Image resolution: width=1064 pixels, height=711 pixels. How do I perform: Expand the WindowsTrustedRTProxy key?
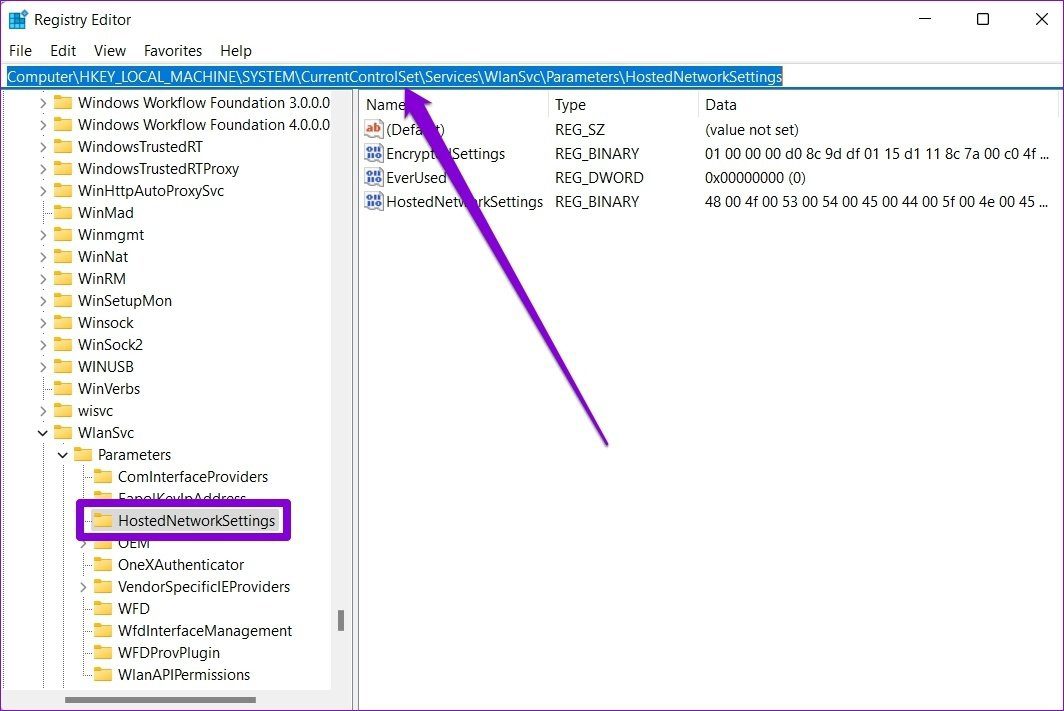43,169
